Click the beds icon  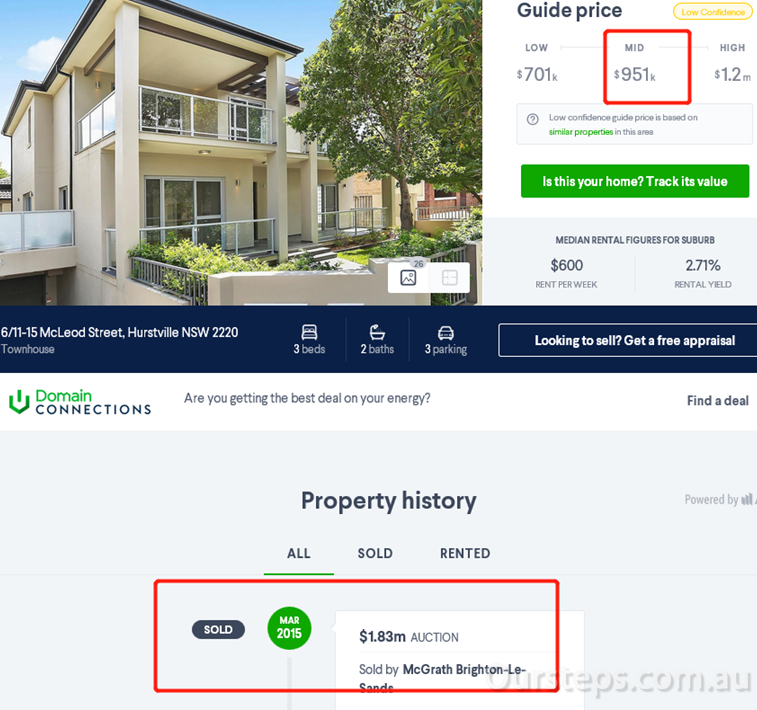(x=309, y=332)
